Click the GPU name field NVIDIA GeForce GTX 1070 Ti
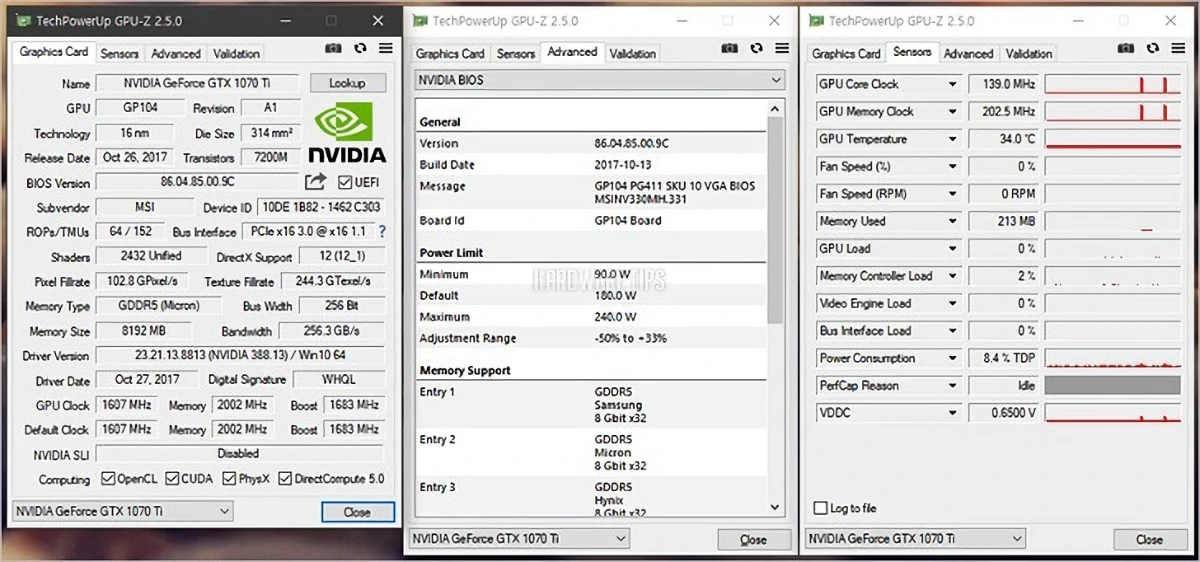 [x=199, y=83]
